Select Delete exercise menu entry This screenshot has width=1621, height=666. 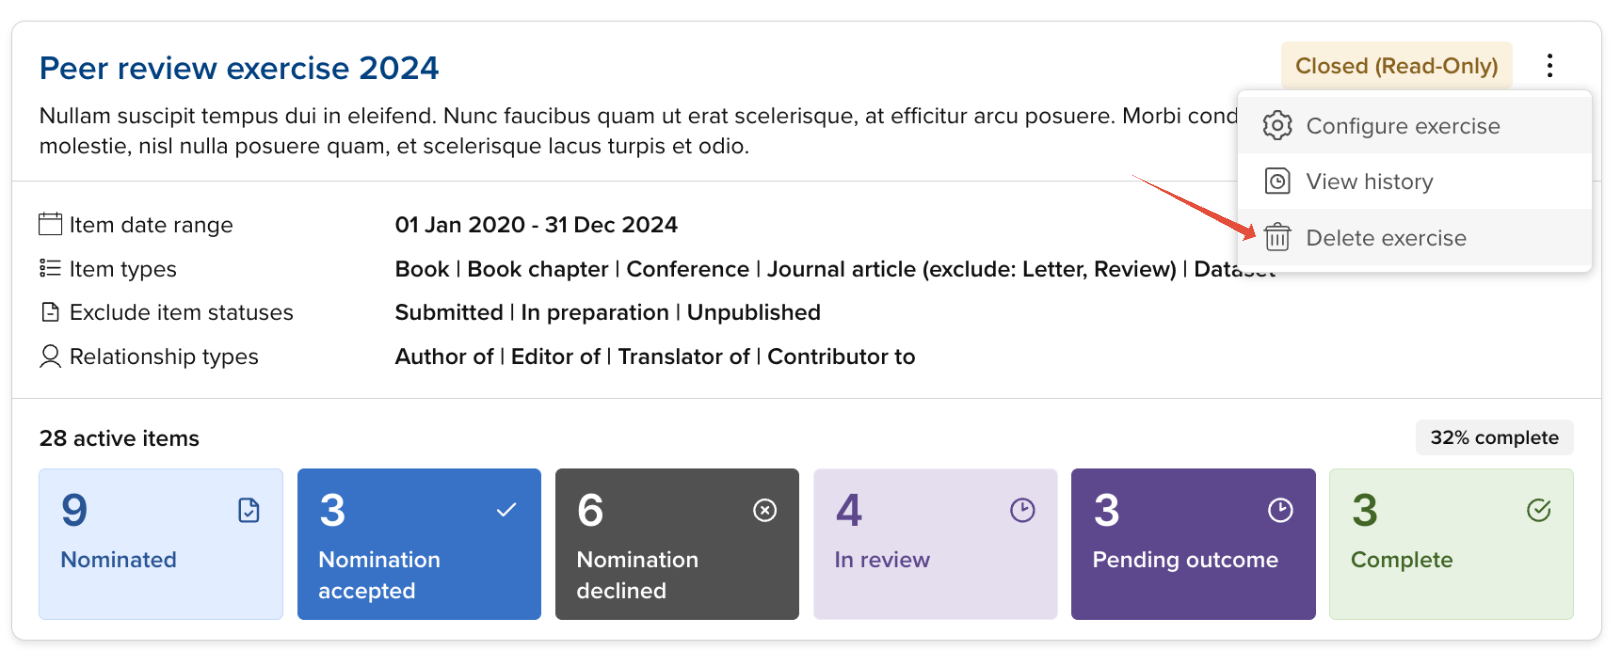coord(1386,238)
